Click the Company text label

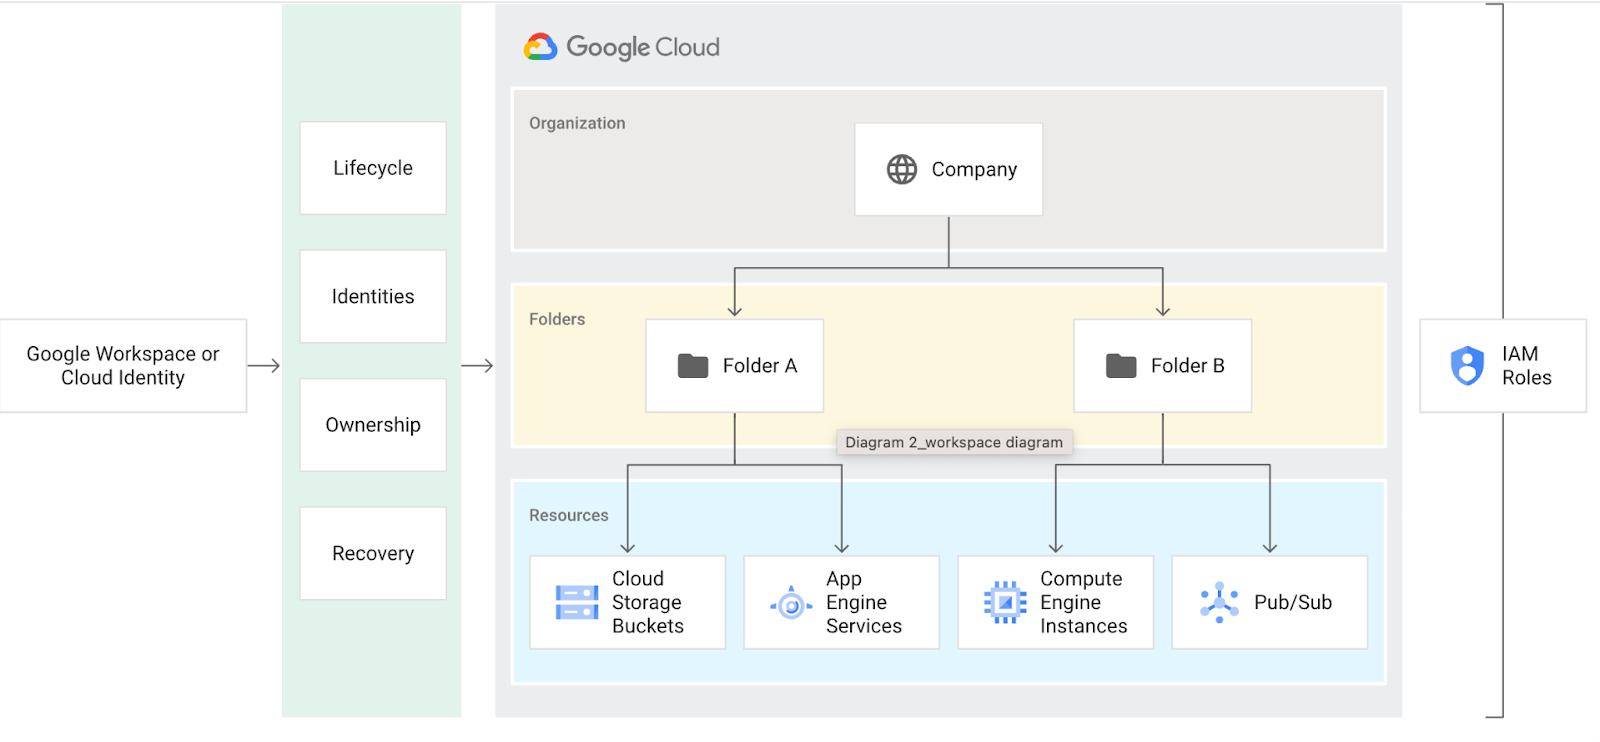click(974, 170)
